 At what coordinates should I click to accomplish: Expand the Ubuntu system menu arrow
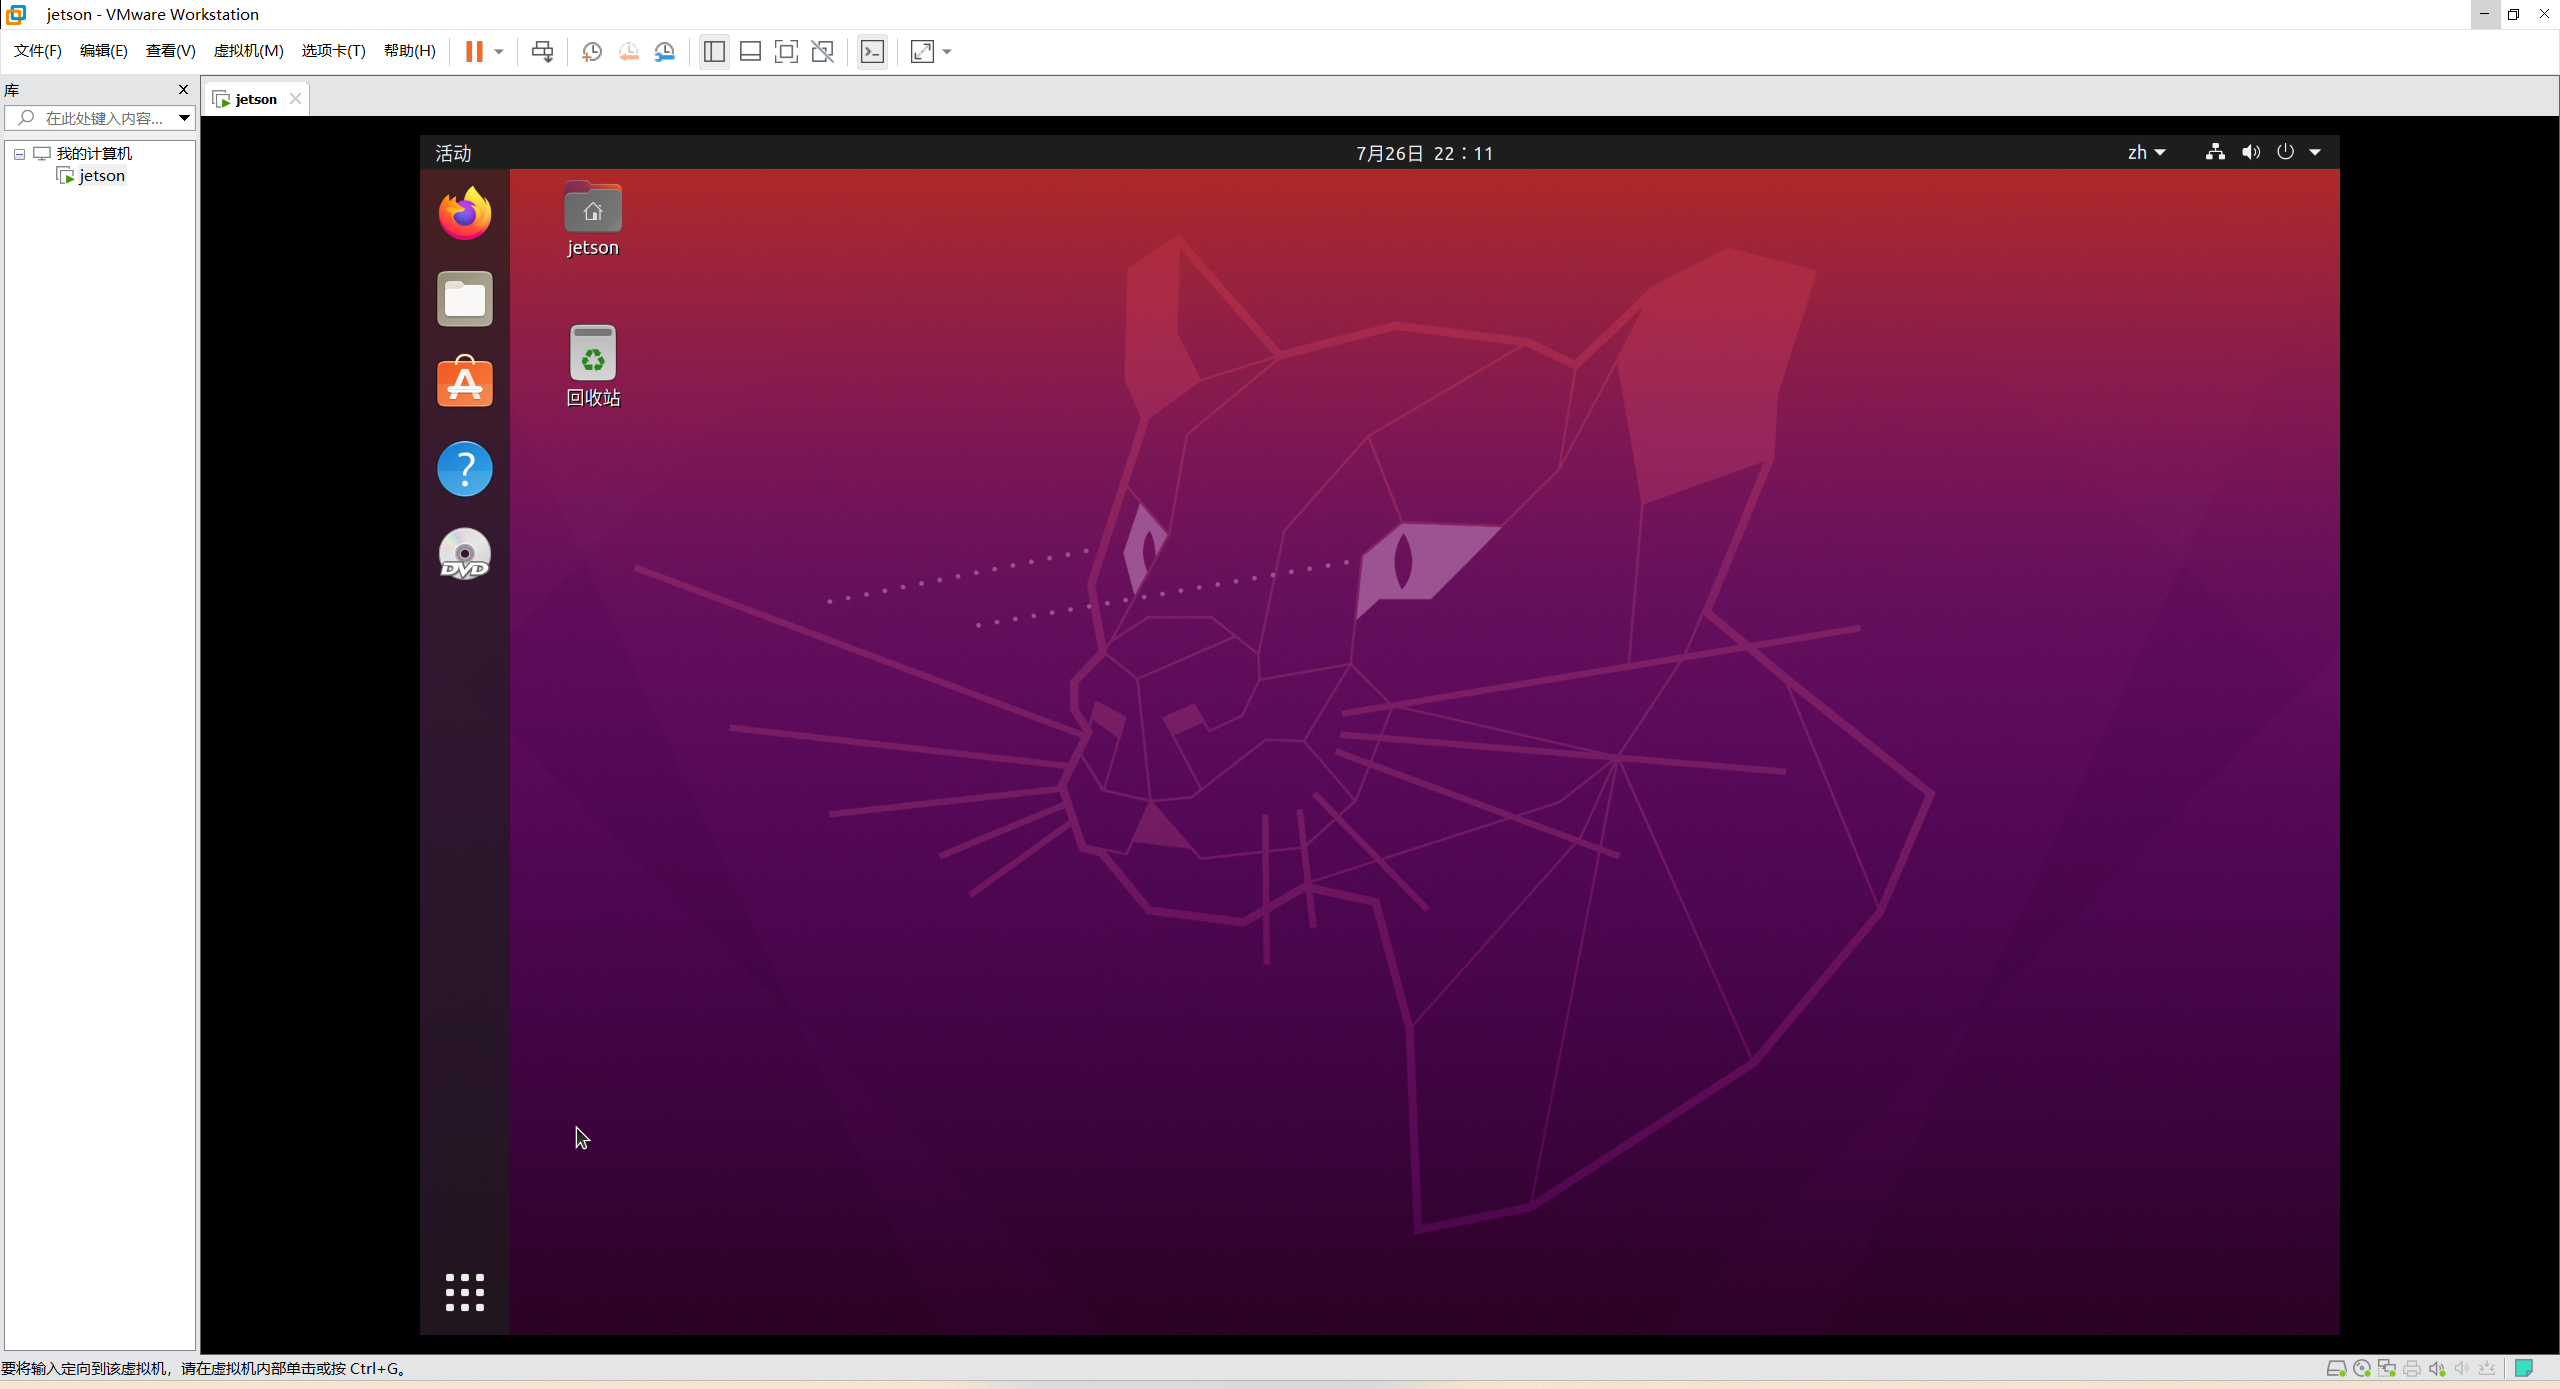2315,153
